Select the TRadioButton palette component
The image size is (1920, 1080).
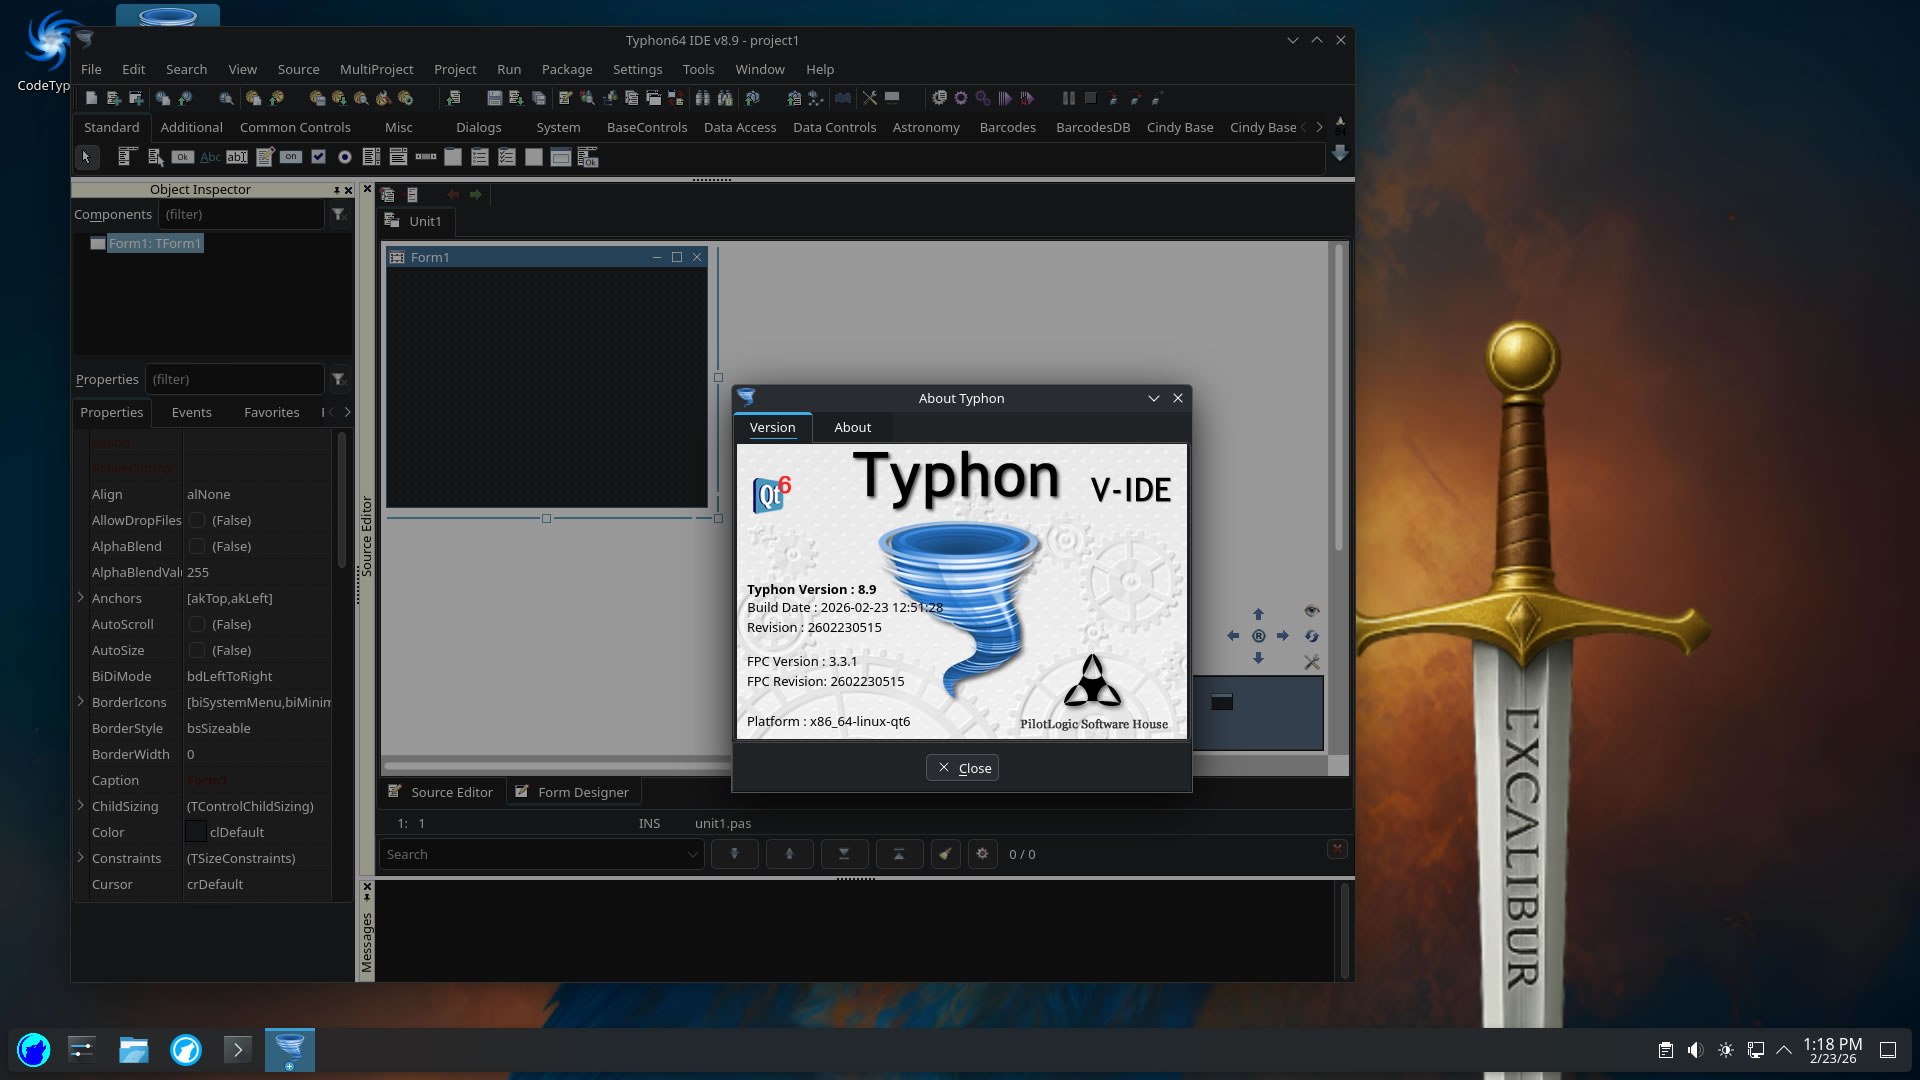[345, 157]
